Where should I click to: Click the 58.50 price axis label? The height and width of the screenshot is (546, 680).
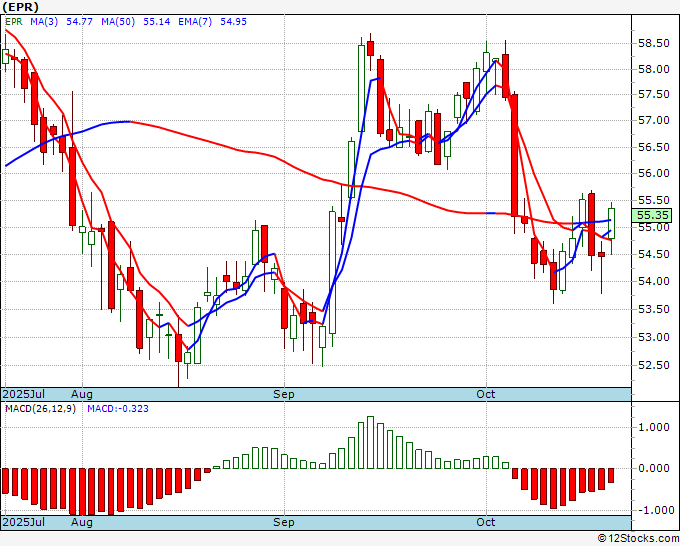coord(654,43)
